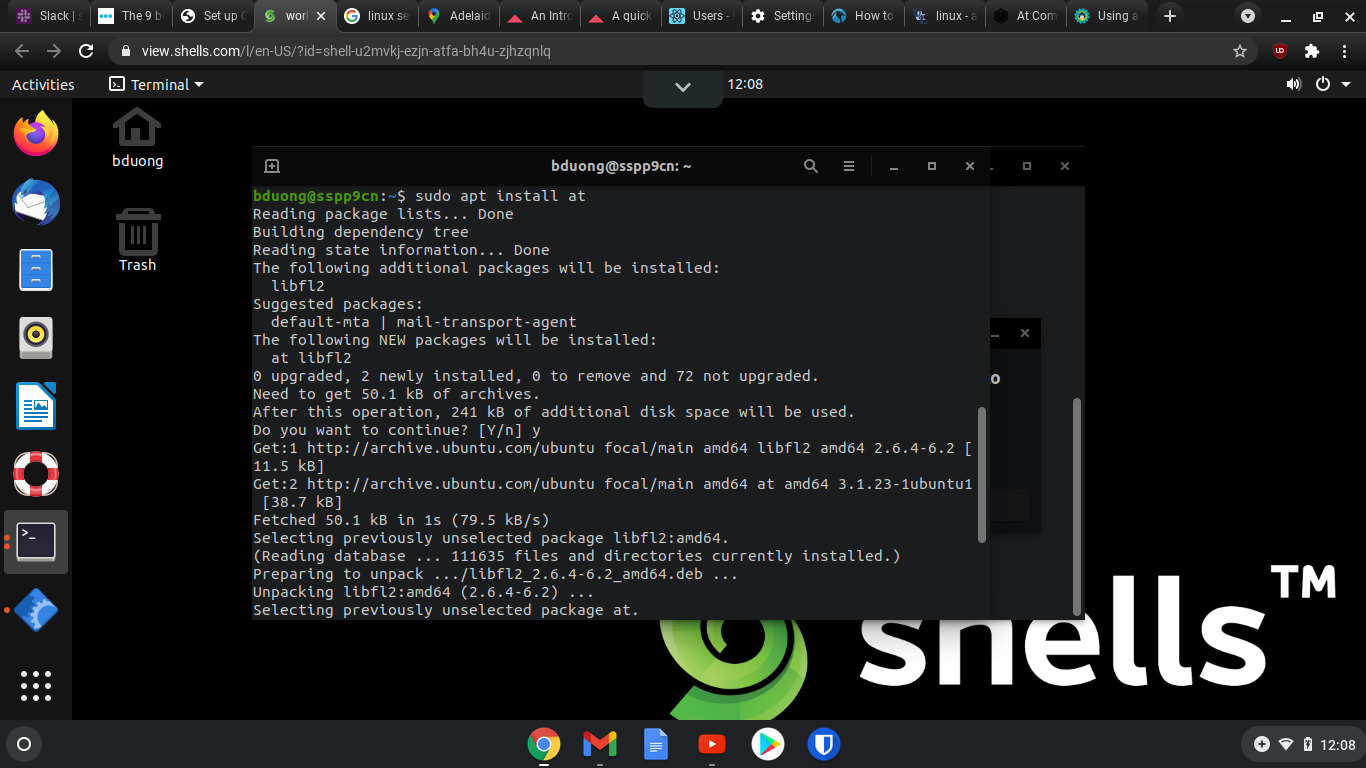Click the uBlock Origin extension icon

[1280, 51]
